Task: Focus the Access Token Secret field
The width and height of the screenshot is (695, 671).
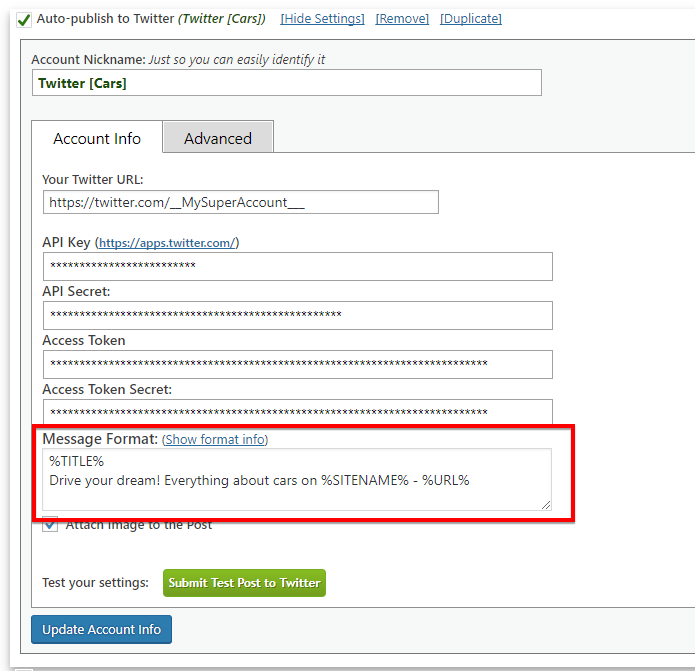Action: (297, 412)
